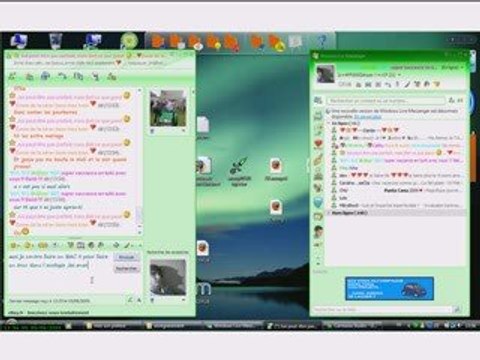Click the phone call icon in chat toolbar
Image resolution: width=480 pixels, height=360 pixels.
click(x=62, y=76)
